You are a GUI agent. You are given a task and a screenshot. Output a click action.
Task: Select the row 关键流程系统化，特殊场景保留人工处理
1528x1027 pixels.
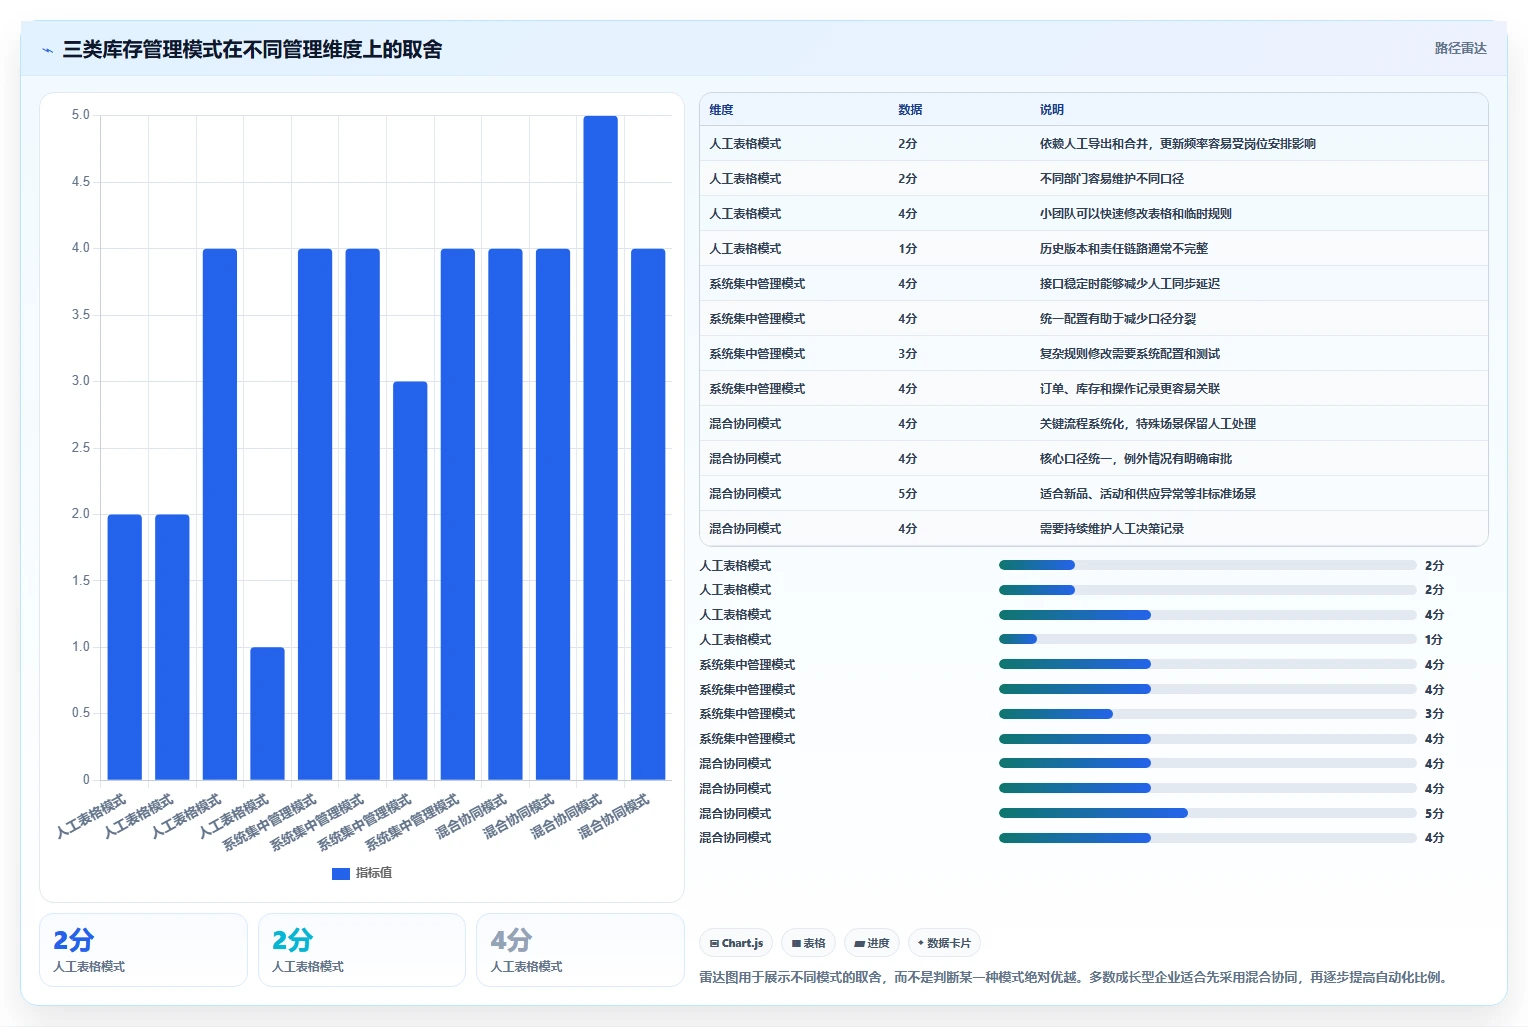coord(1094,424)
